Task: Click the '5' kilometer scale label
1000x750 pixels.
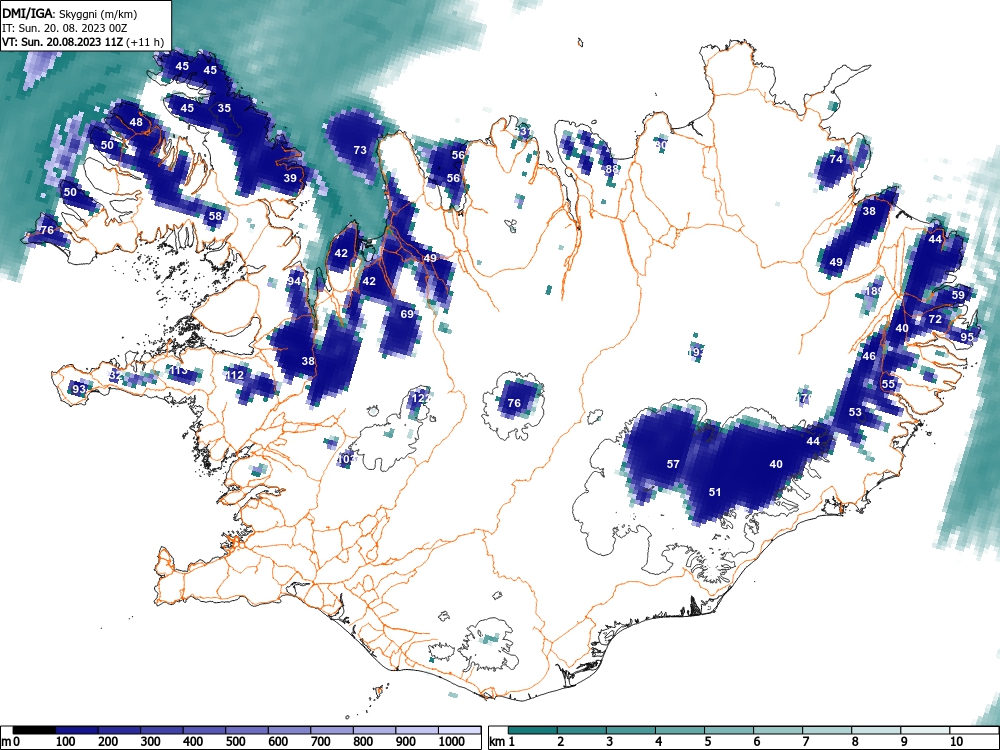Action: (x=707, y=742)
